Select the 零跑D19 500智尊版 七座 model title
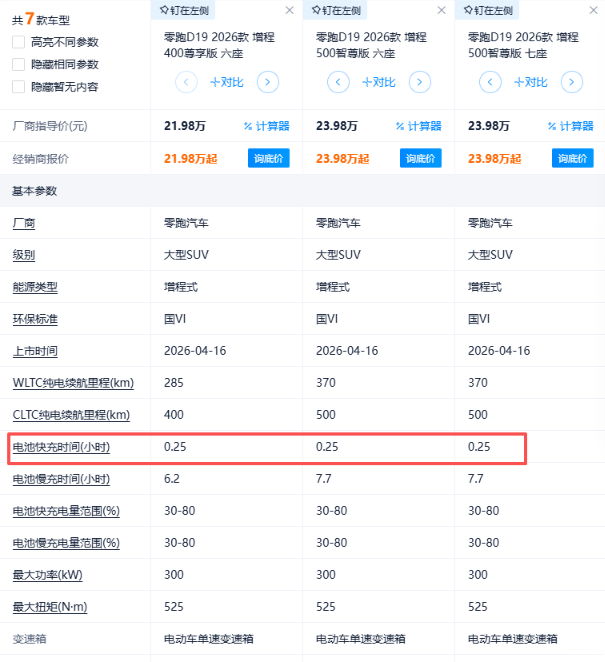Viewport: 605px width, 662px height. (523, 45)
